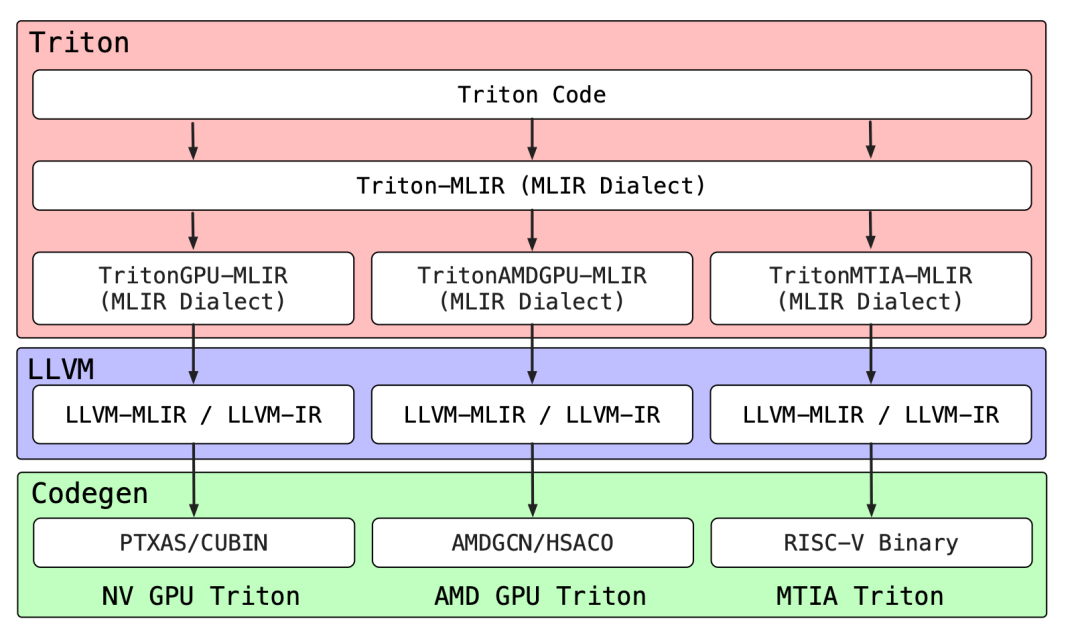The image size is (1080, 635).
Task: Select the LLVM section heading
Action: click(x=61, y=369)
